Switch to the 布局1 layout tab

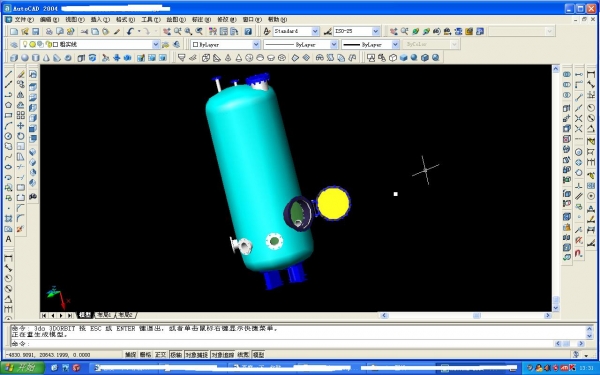pyautogui.click(x=104, y=315)
